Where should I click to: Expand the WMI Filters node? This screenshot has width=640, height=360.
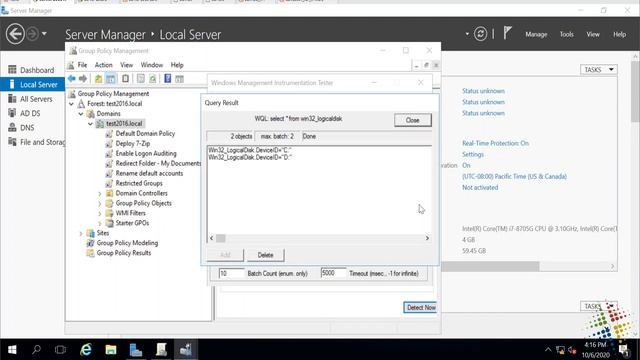[100, 213]
